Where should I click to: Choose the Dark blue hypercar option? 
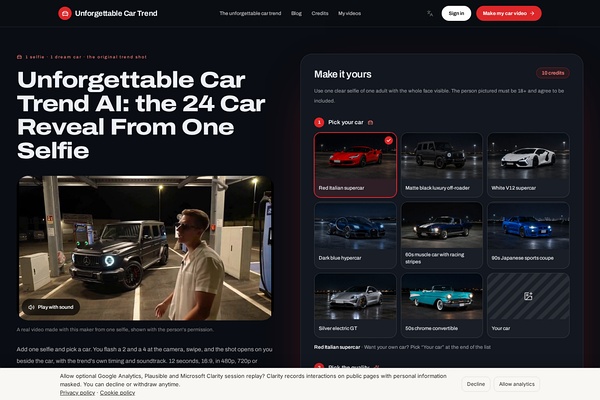click(x=355, y=235)
